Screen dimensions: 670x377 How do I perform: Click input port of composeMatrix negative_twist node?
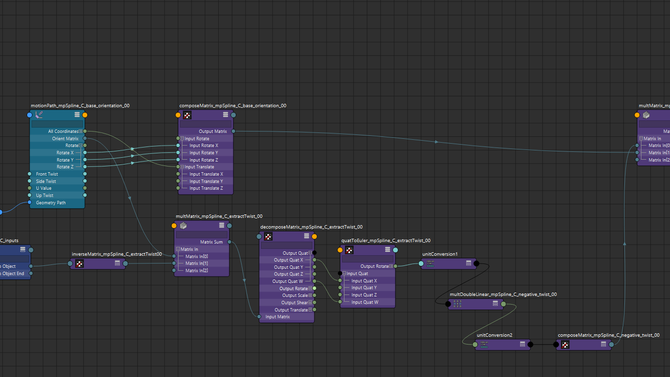point(556,345)
